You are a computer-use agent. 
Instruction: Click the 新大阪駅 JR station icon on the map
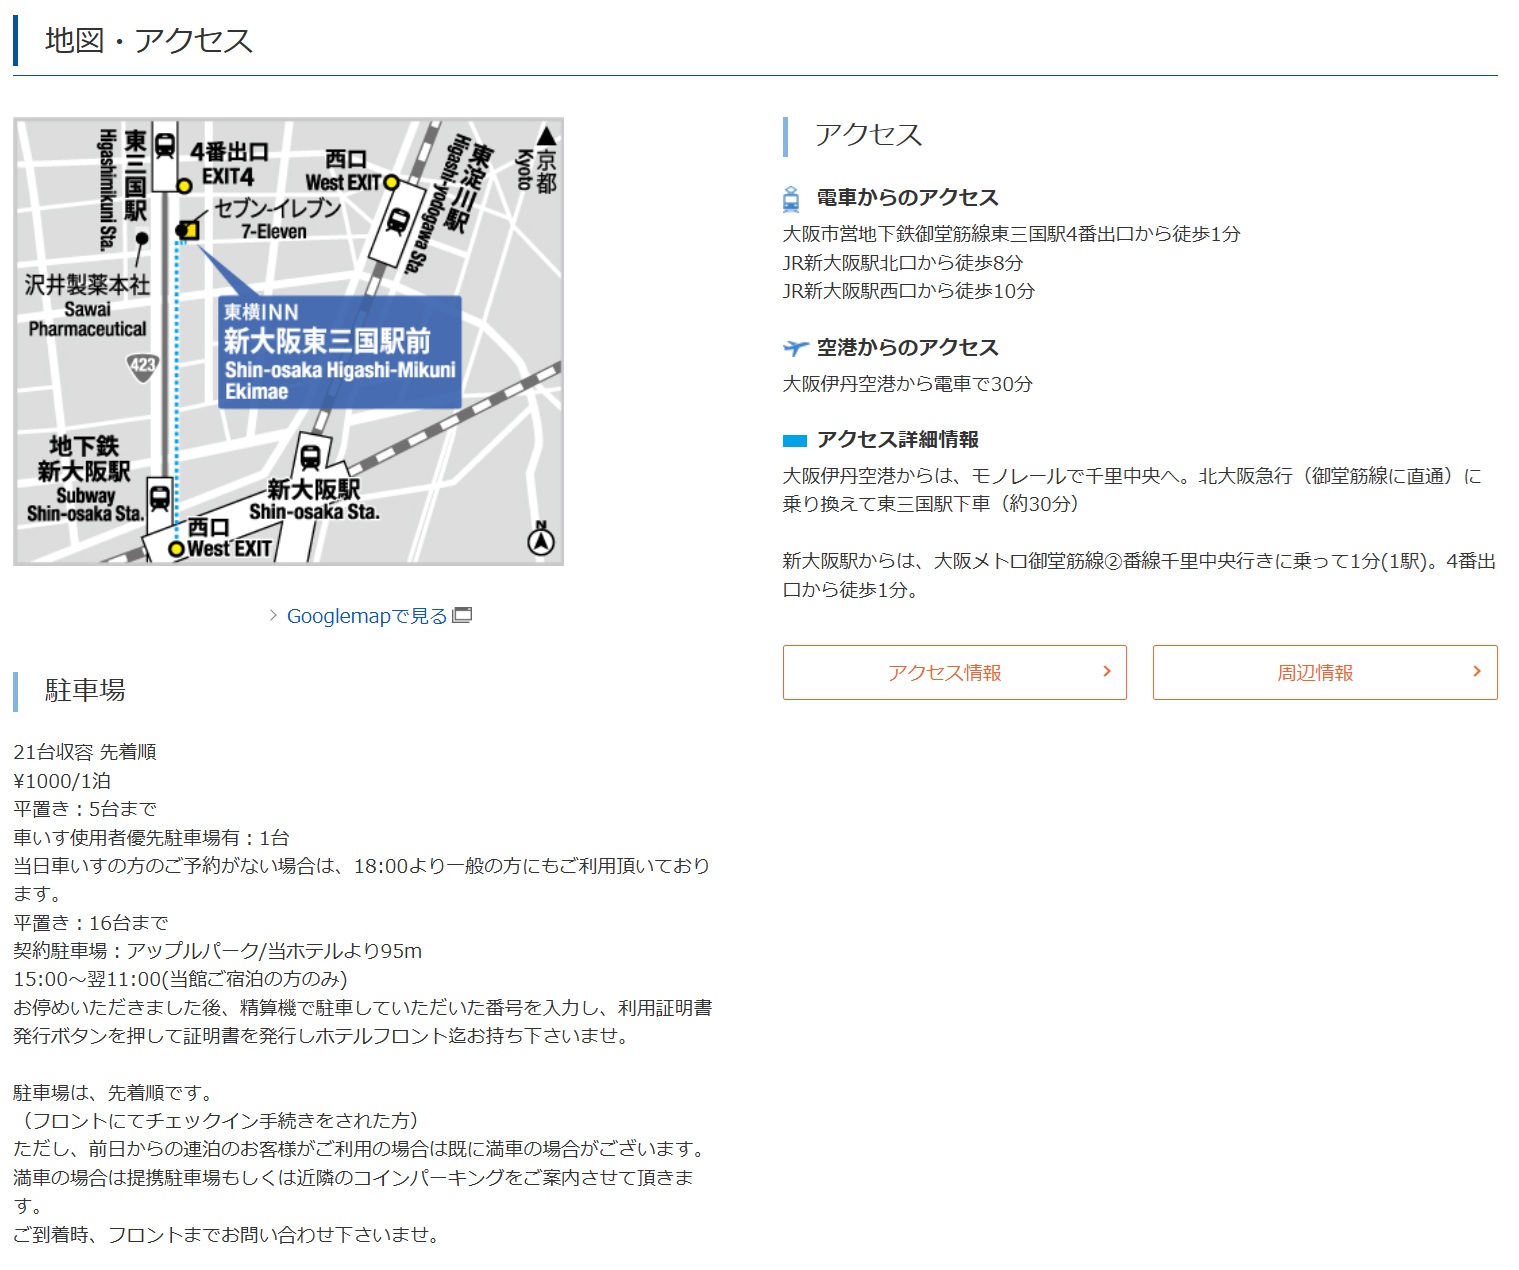[x=311, y=457]
